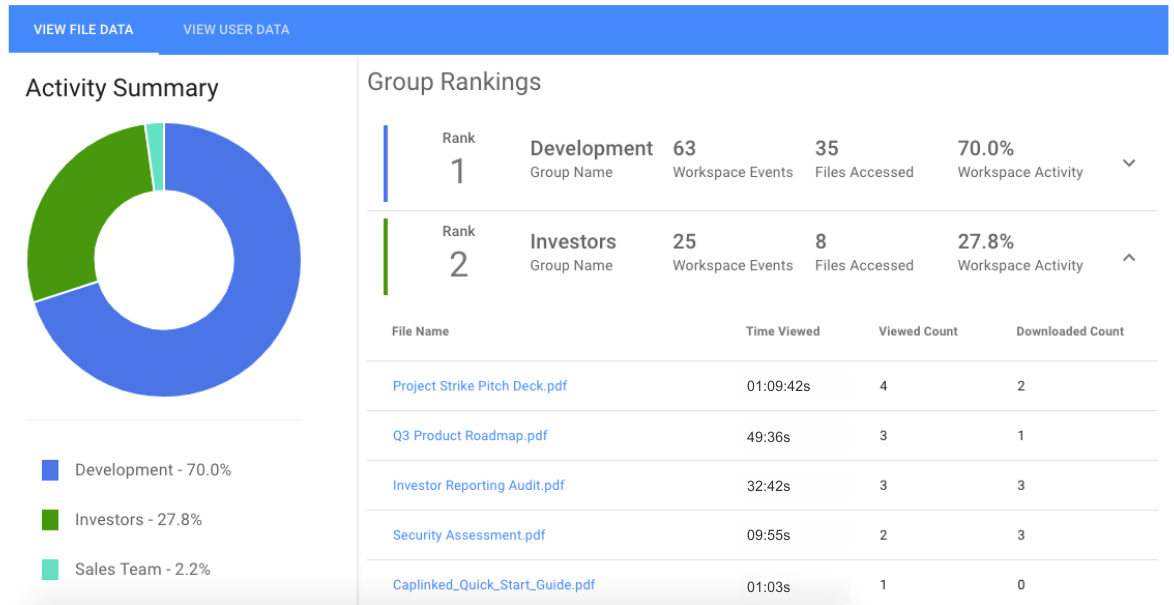Image resolution: width=1174 pixels, height=605 pixels.
Task: Switch to the View User Data tab
Action: tap(236, 30)
